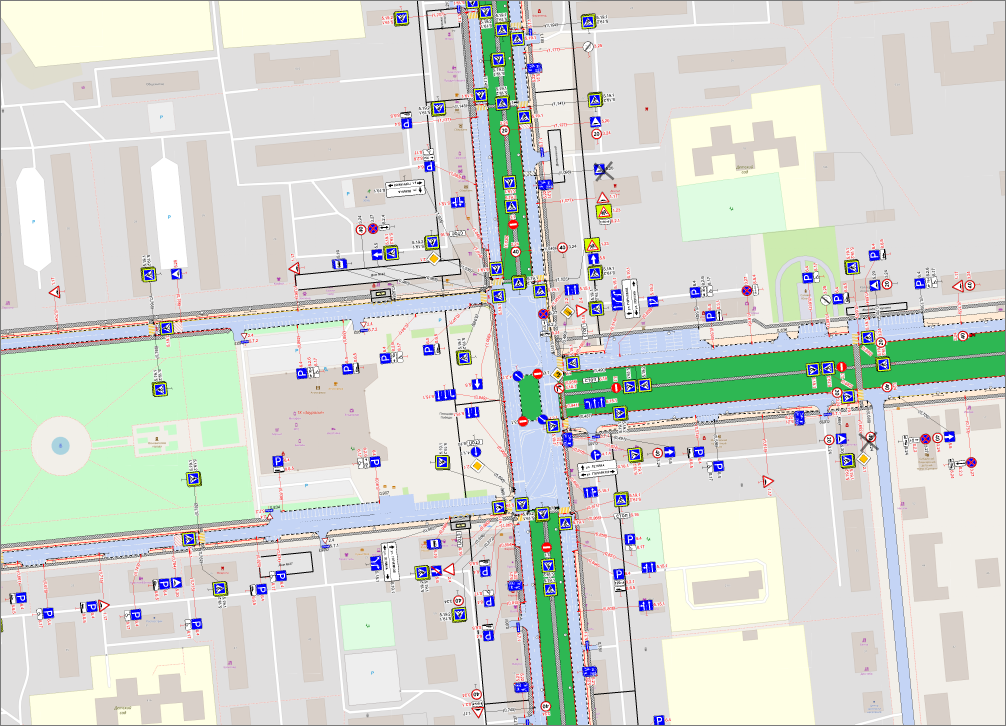Click the yellow diamond sign beside the eastern side street
Screen dimensions: 1006x726
tap(864, 459)
